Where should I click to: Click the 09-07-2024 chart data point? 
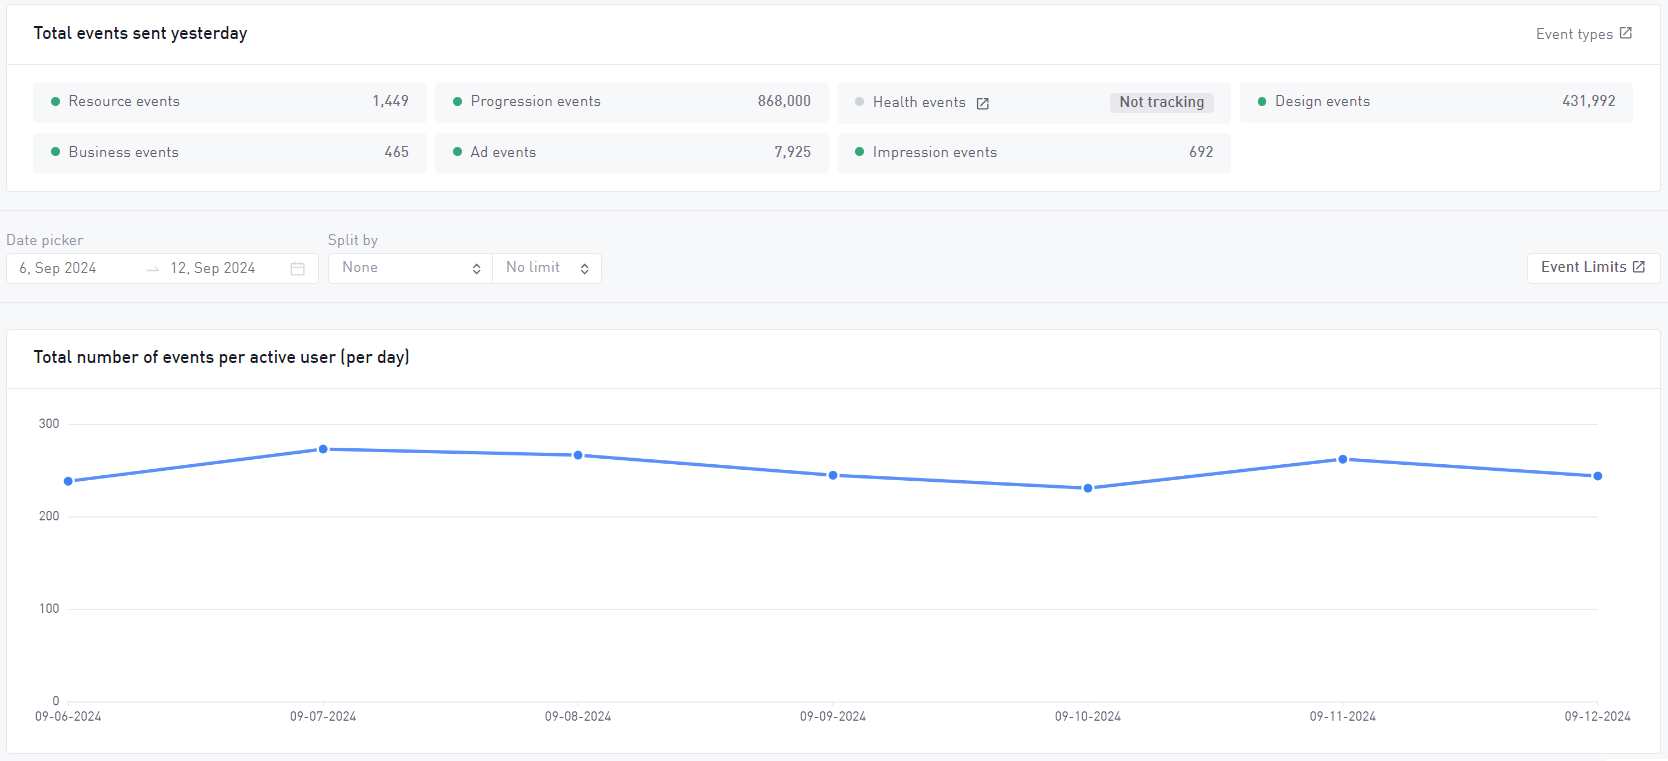point(323,449)
